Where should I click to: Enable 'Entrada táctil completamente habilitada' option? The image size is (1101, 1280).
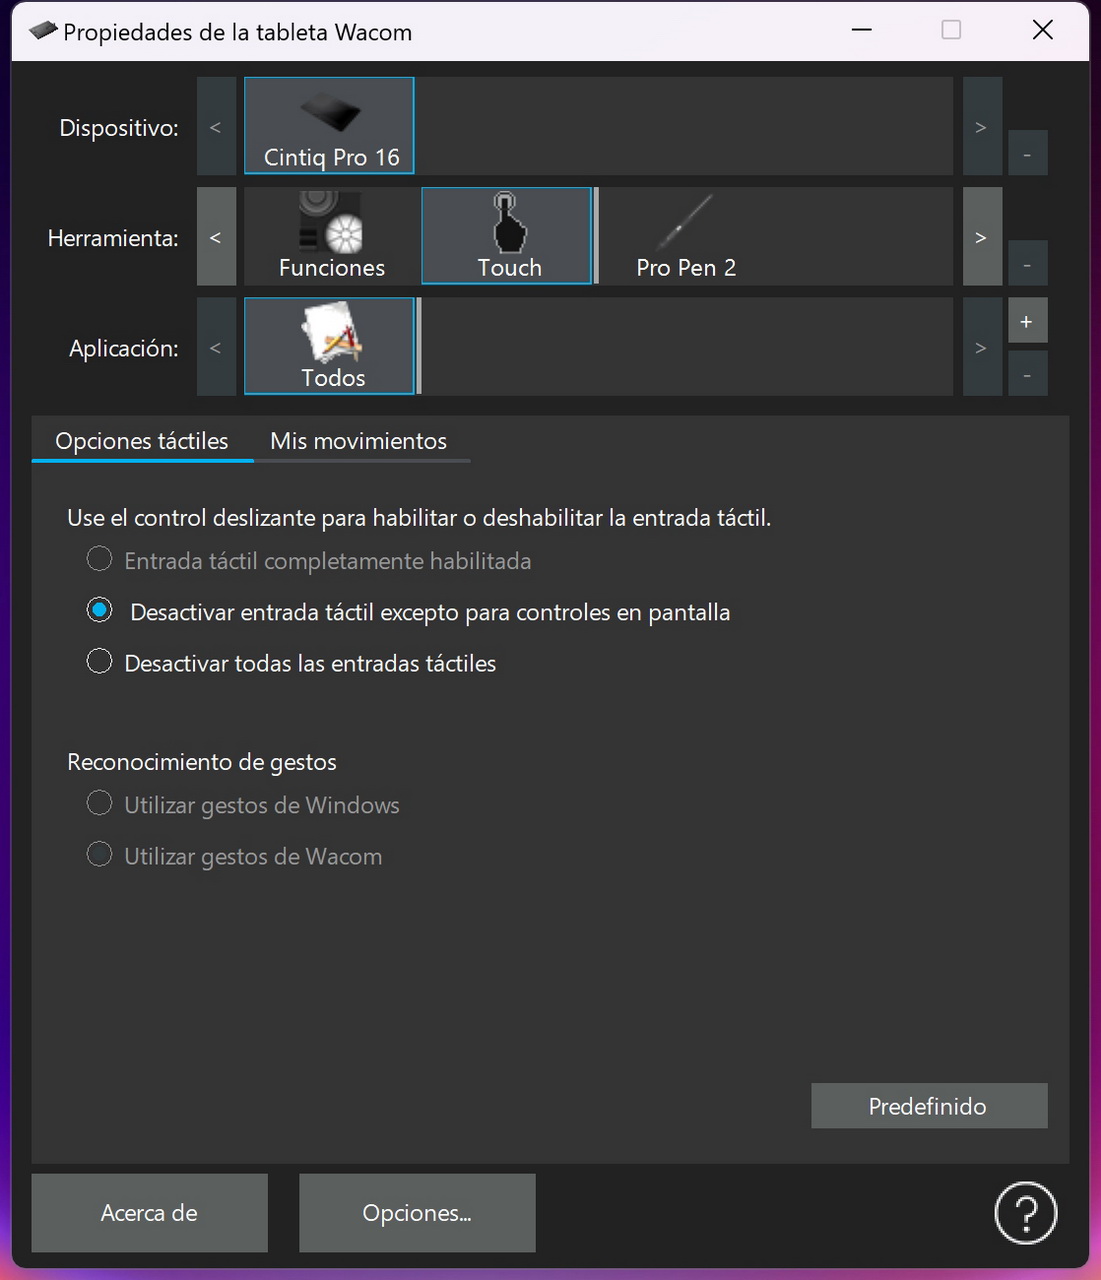[100, 559]
